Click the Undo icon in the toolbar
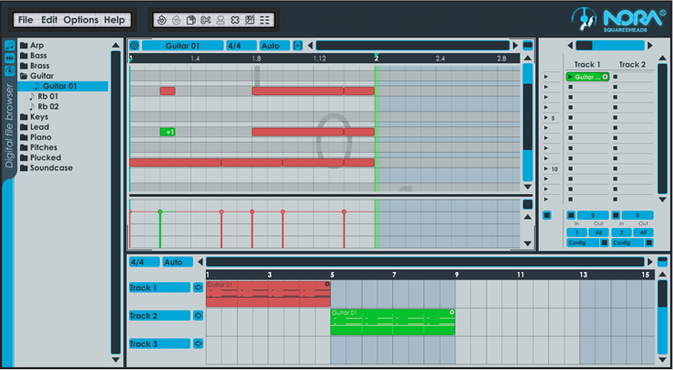Screen dimensions: 673x370 coord(162,20)
